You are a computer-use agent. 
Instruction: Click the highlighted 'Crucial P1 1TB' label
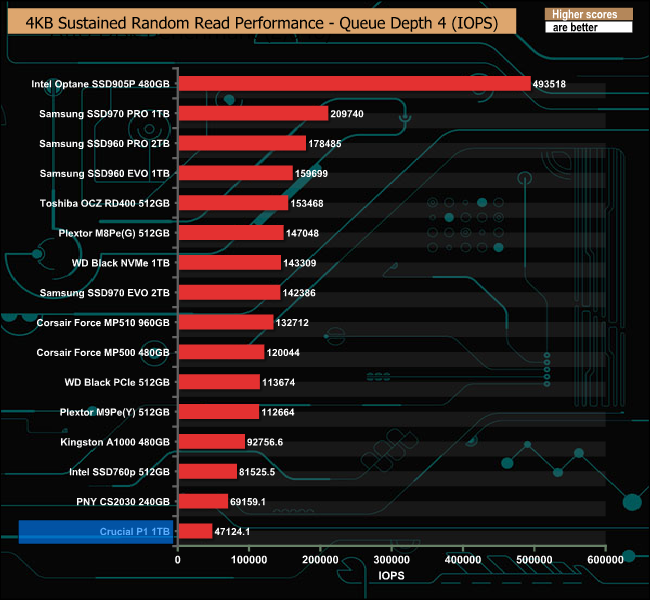pos(134,532)
